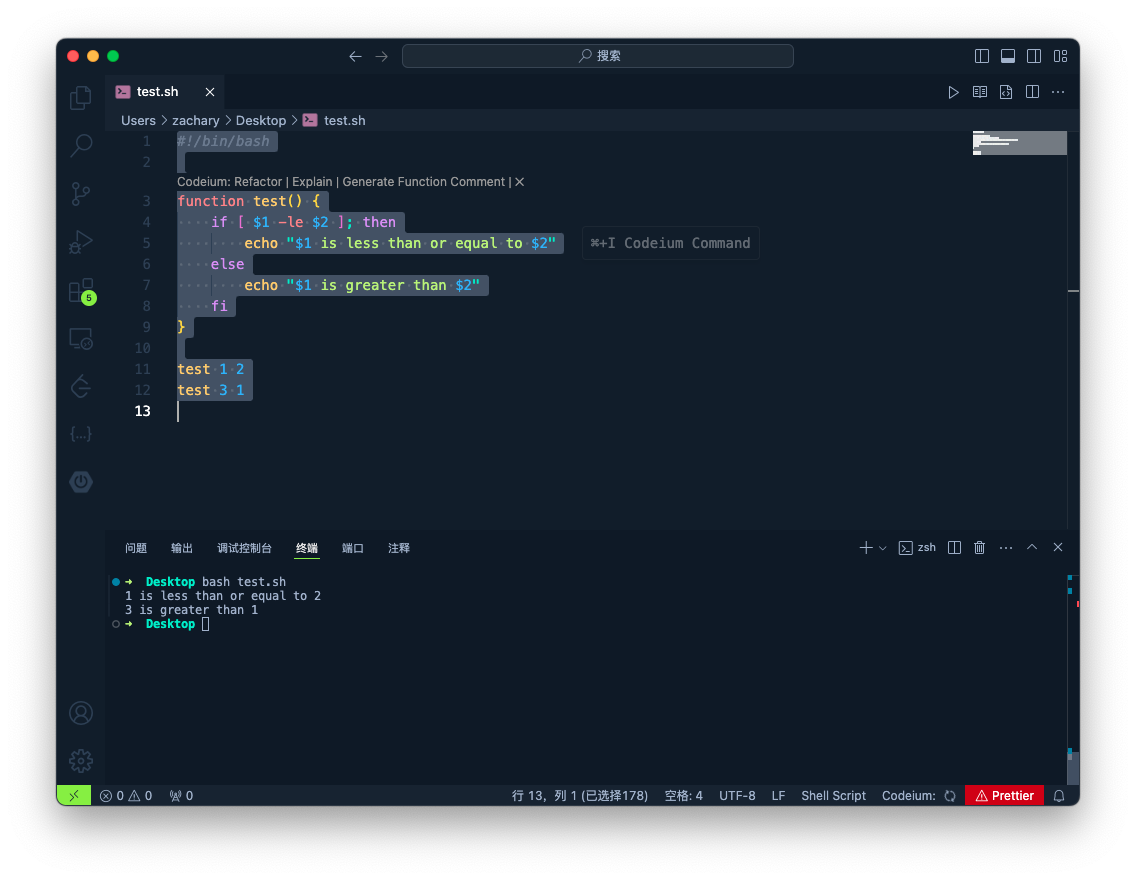This screenshot has width=1136, height=880.
Task: Select indentation setting 空格: 4
Action: pyautogui.click(x=683, y=795)
